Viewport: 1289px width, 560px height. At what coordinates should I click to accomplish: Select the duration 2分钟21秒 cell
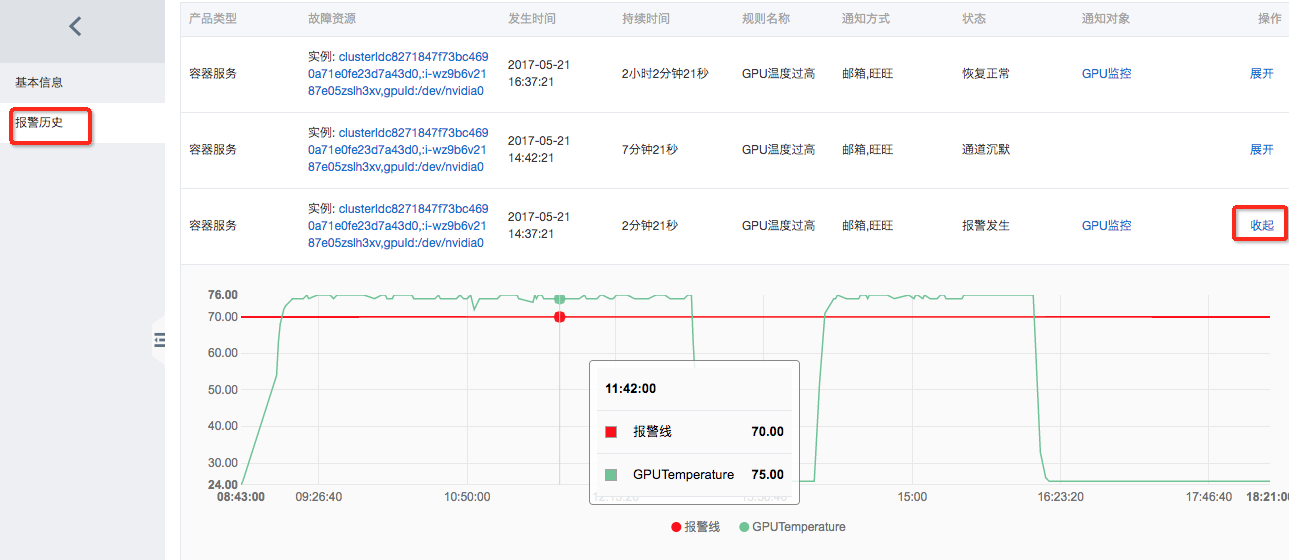650,226
